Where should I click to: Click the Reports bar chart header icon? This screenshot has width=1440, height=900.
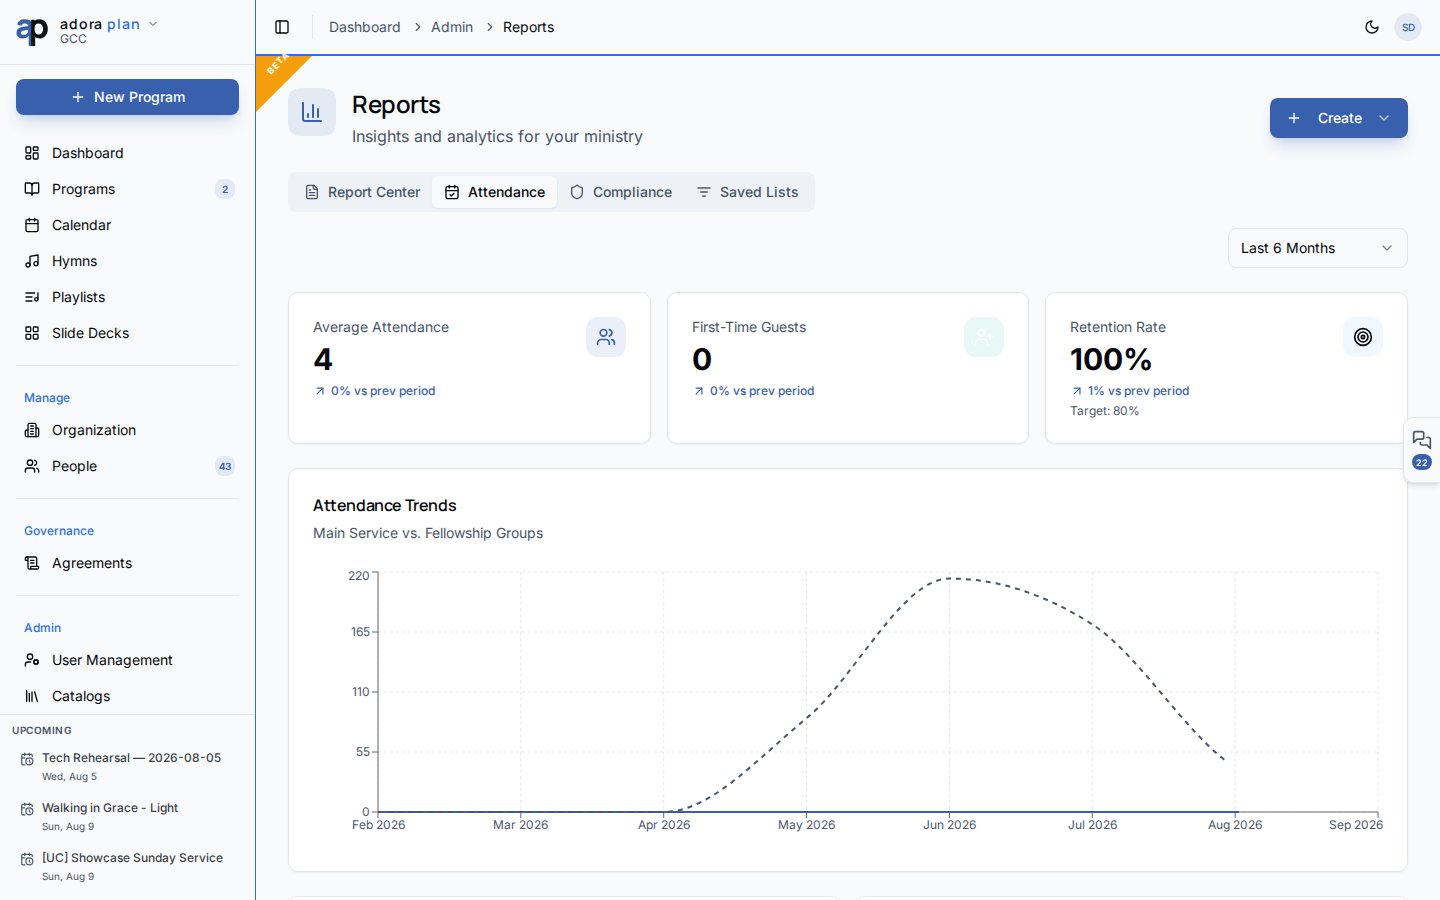click(x=312, y=112)
